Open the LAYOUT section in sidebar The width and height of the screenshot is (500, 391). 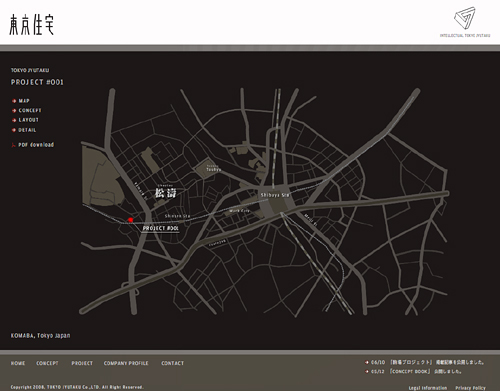point(29,120)
